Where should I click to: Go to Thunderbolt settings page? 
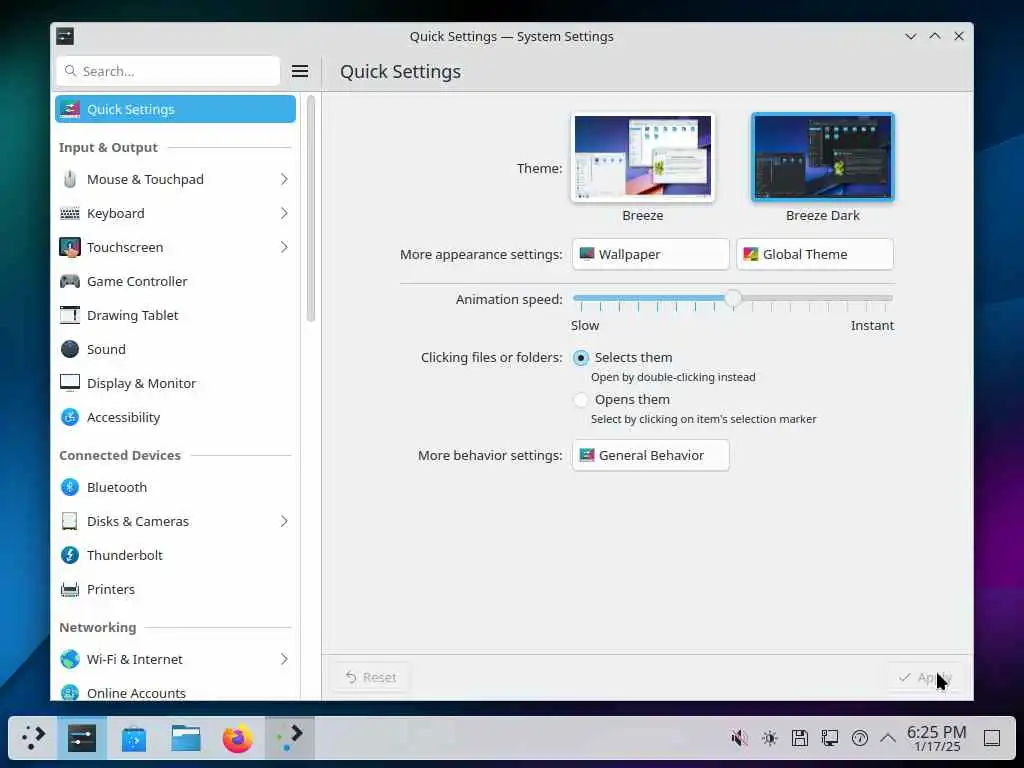click(x=175, y=555)
